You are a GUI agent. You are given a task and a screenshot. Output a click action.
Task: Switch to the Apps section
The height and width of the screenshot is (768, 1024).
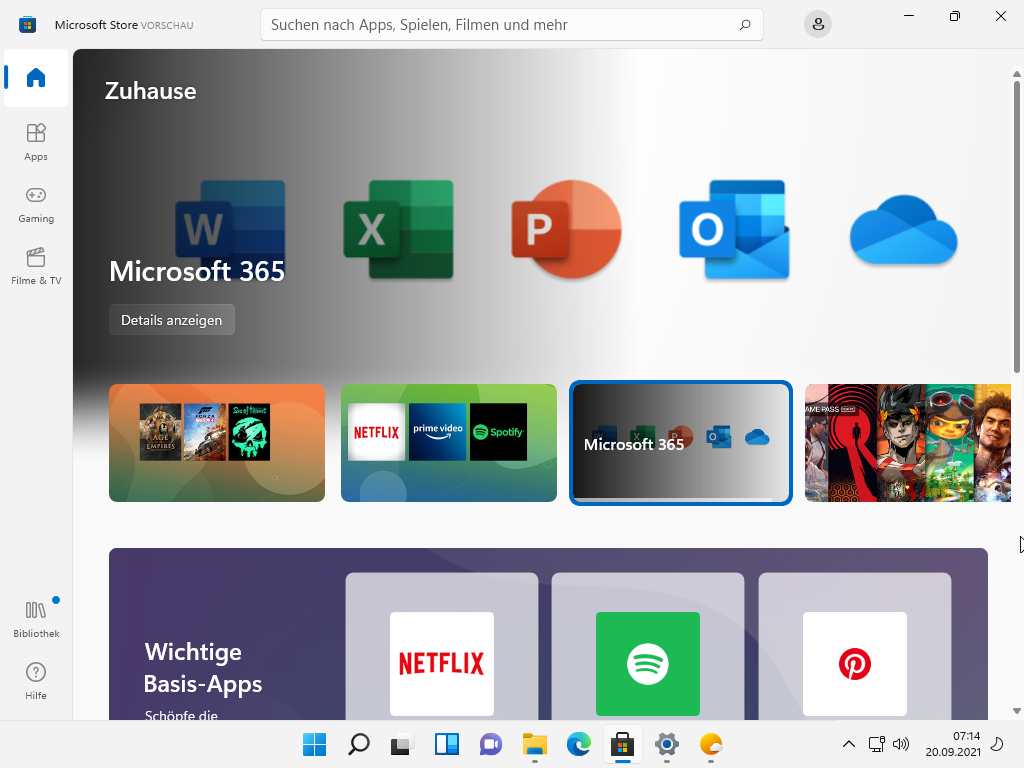tap(36, 142)
